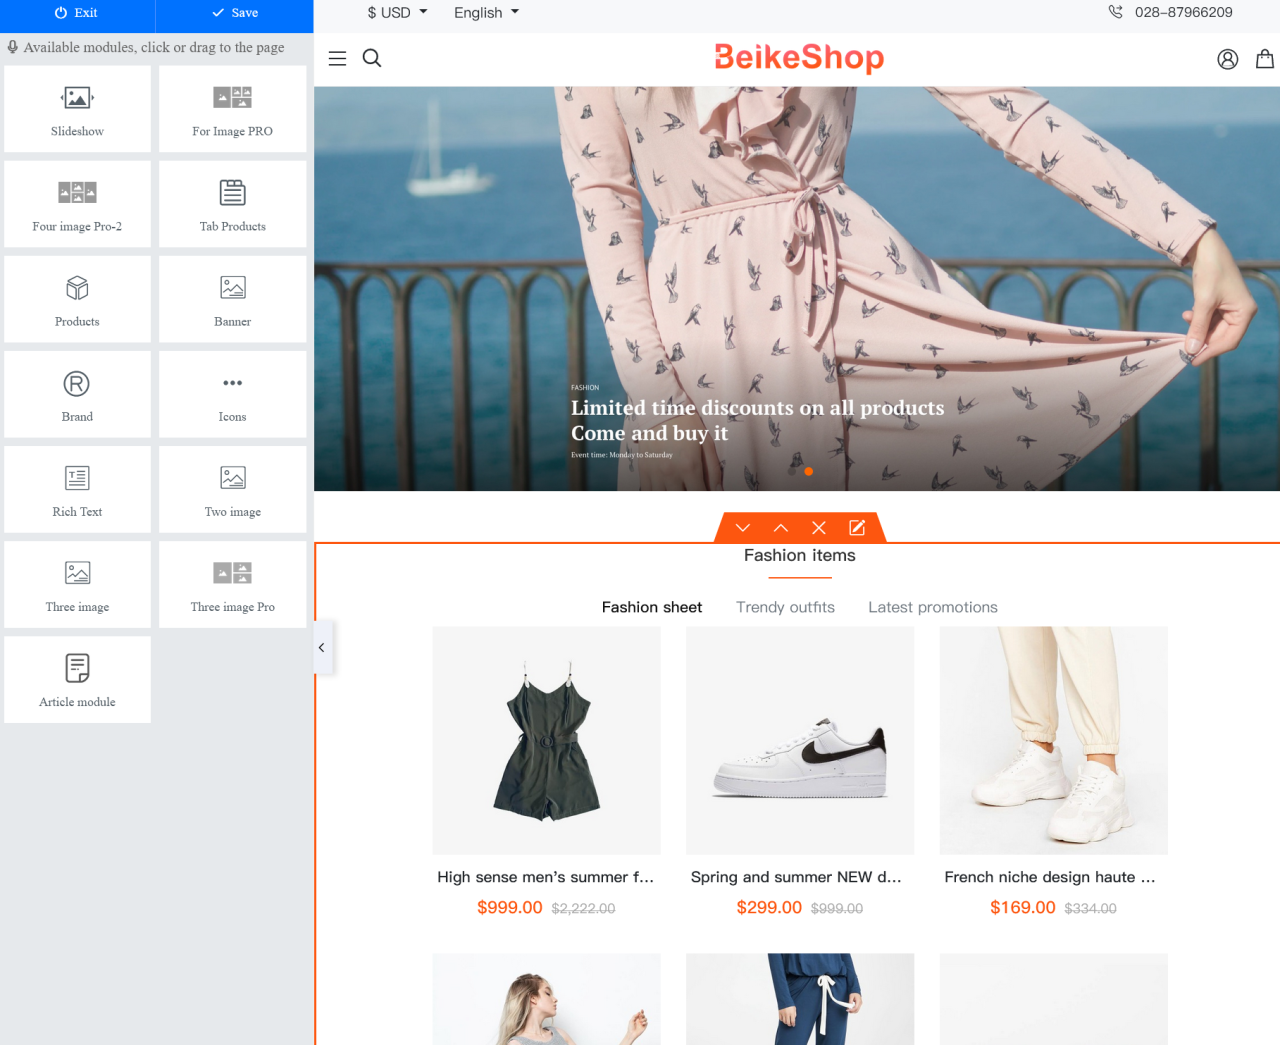
Task: Edit the Fashion items module
Action: pyautogui.click(x=857, y=528)
